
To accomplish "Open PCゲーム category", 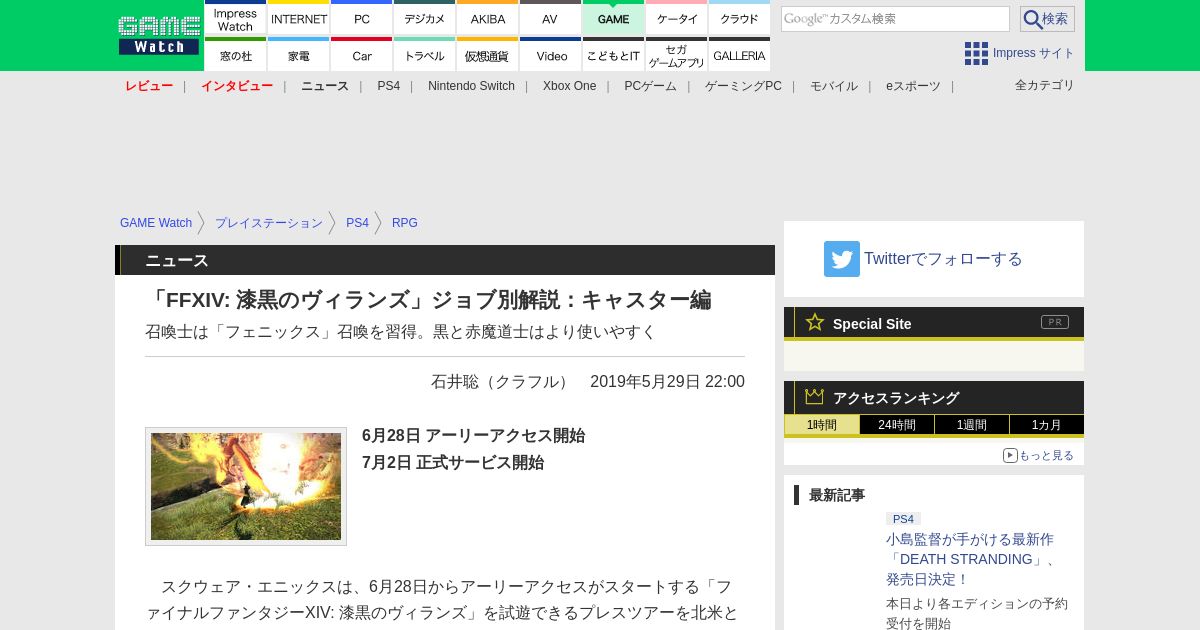I will coord(650,86).
